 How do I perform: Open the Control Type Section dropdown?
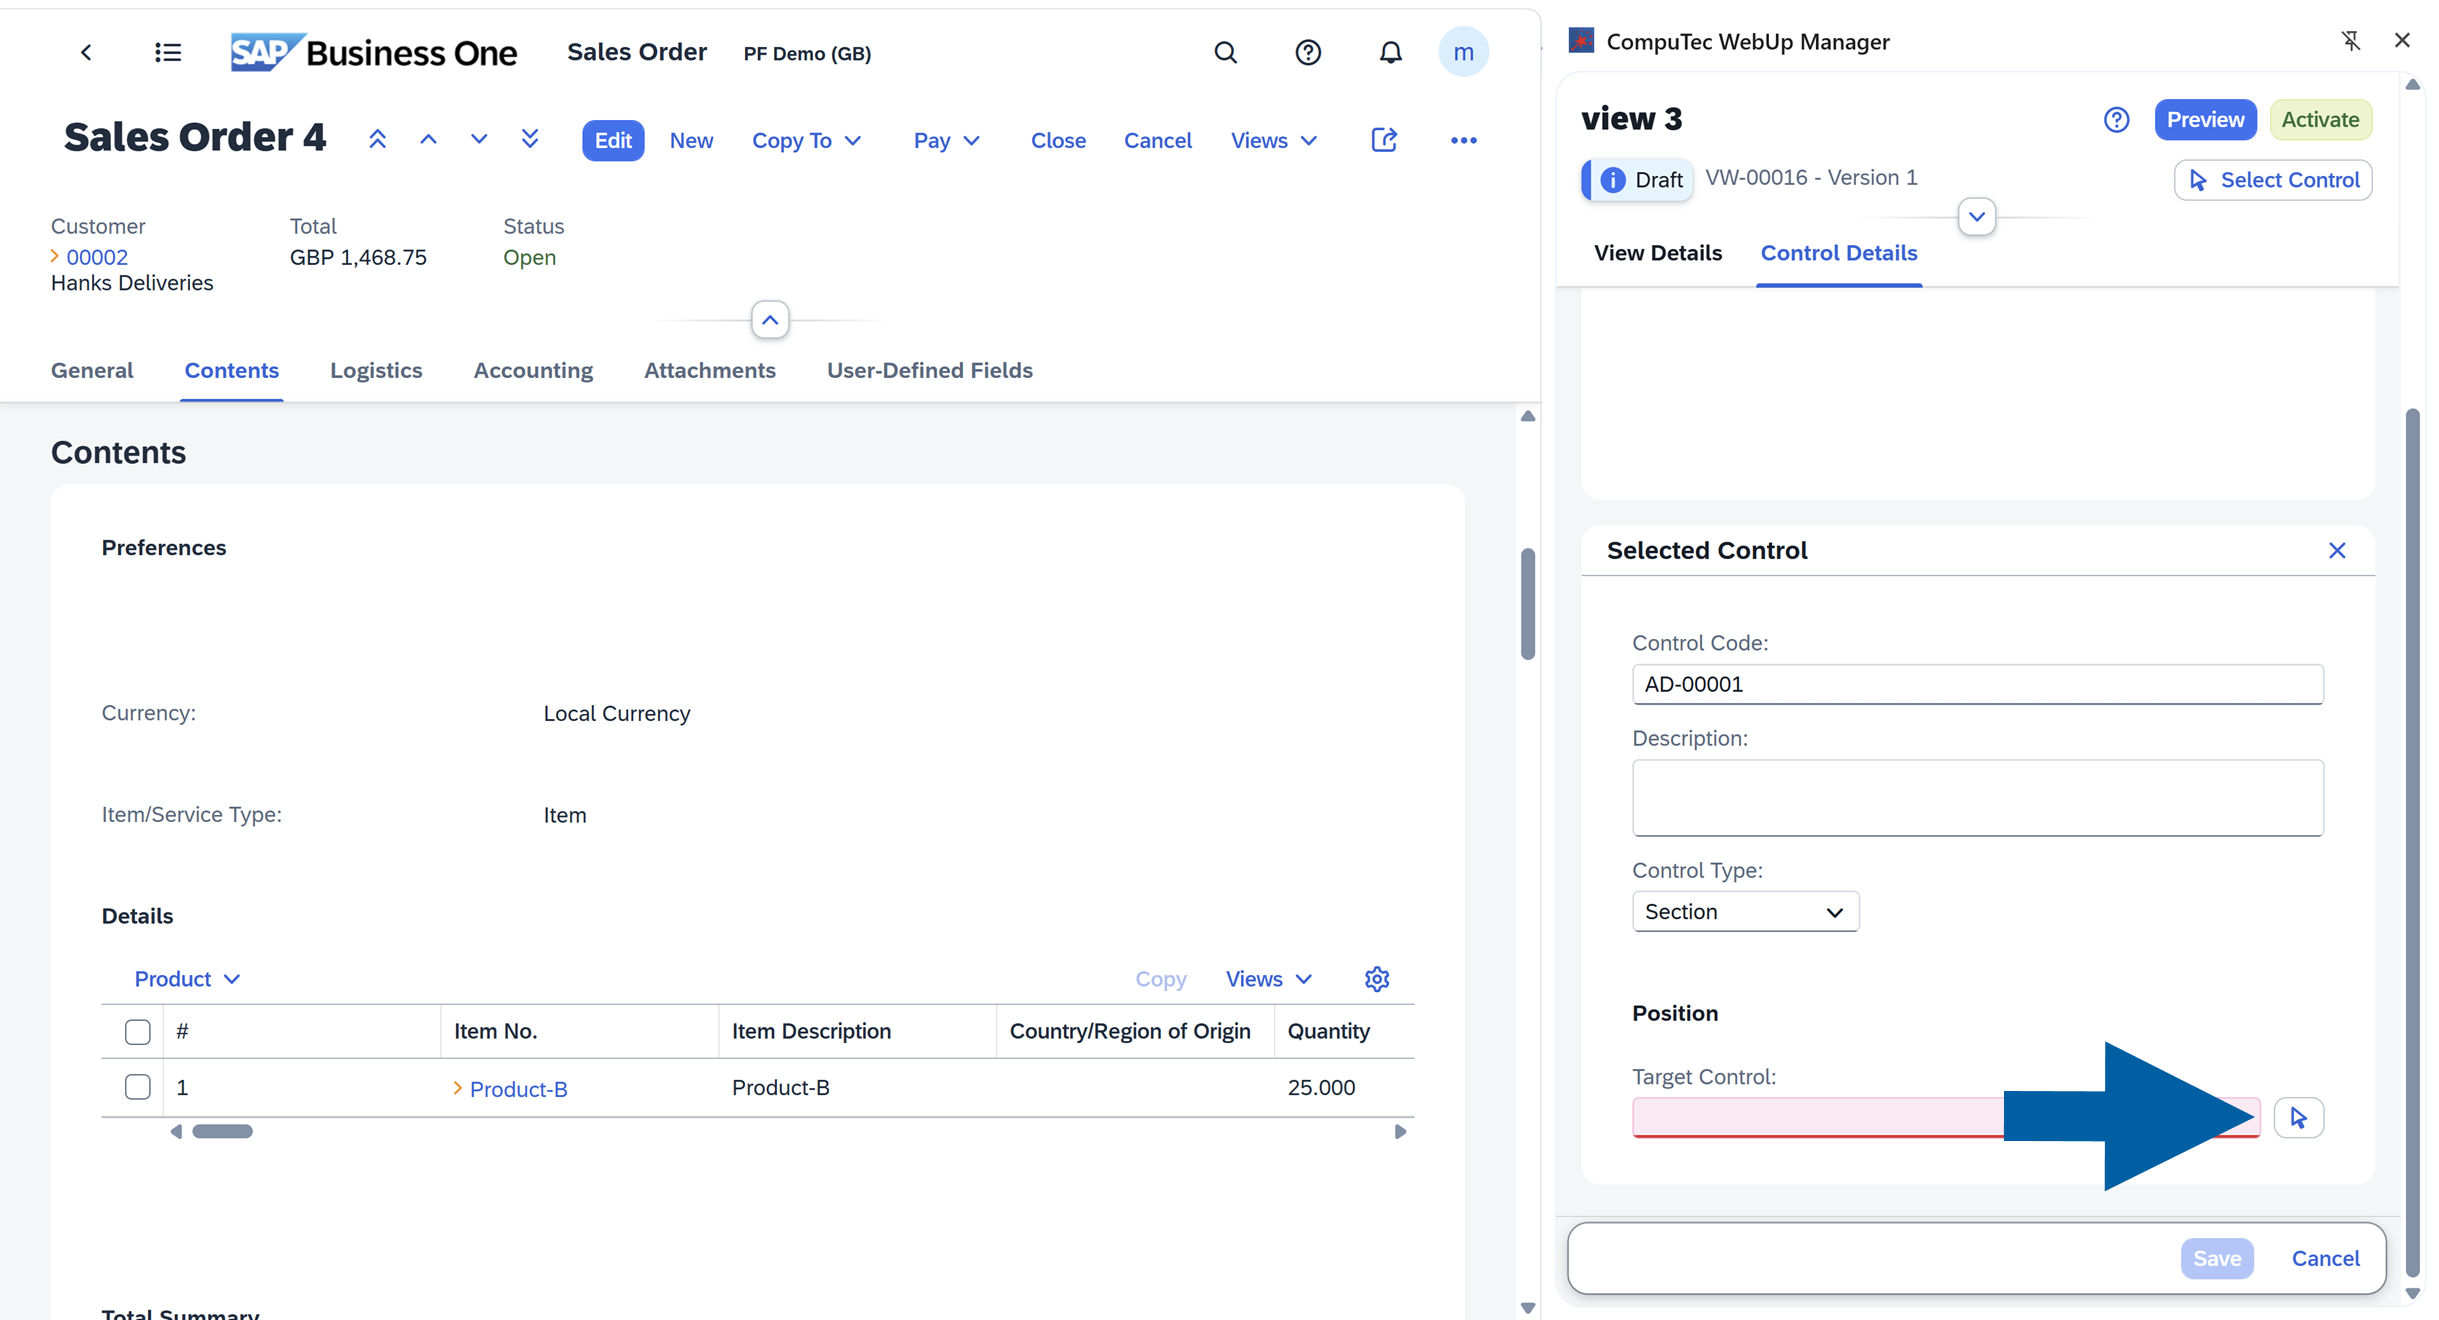pos(1745,912)
